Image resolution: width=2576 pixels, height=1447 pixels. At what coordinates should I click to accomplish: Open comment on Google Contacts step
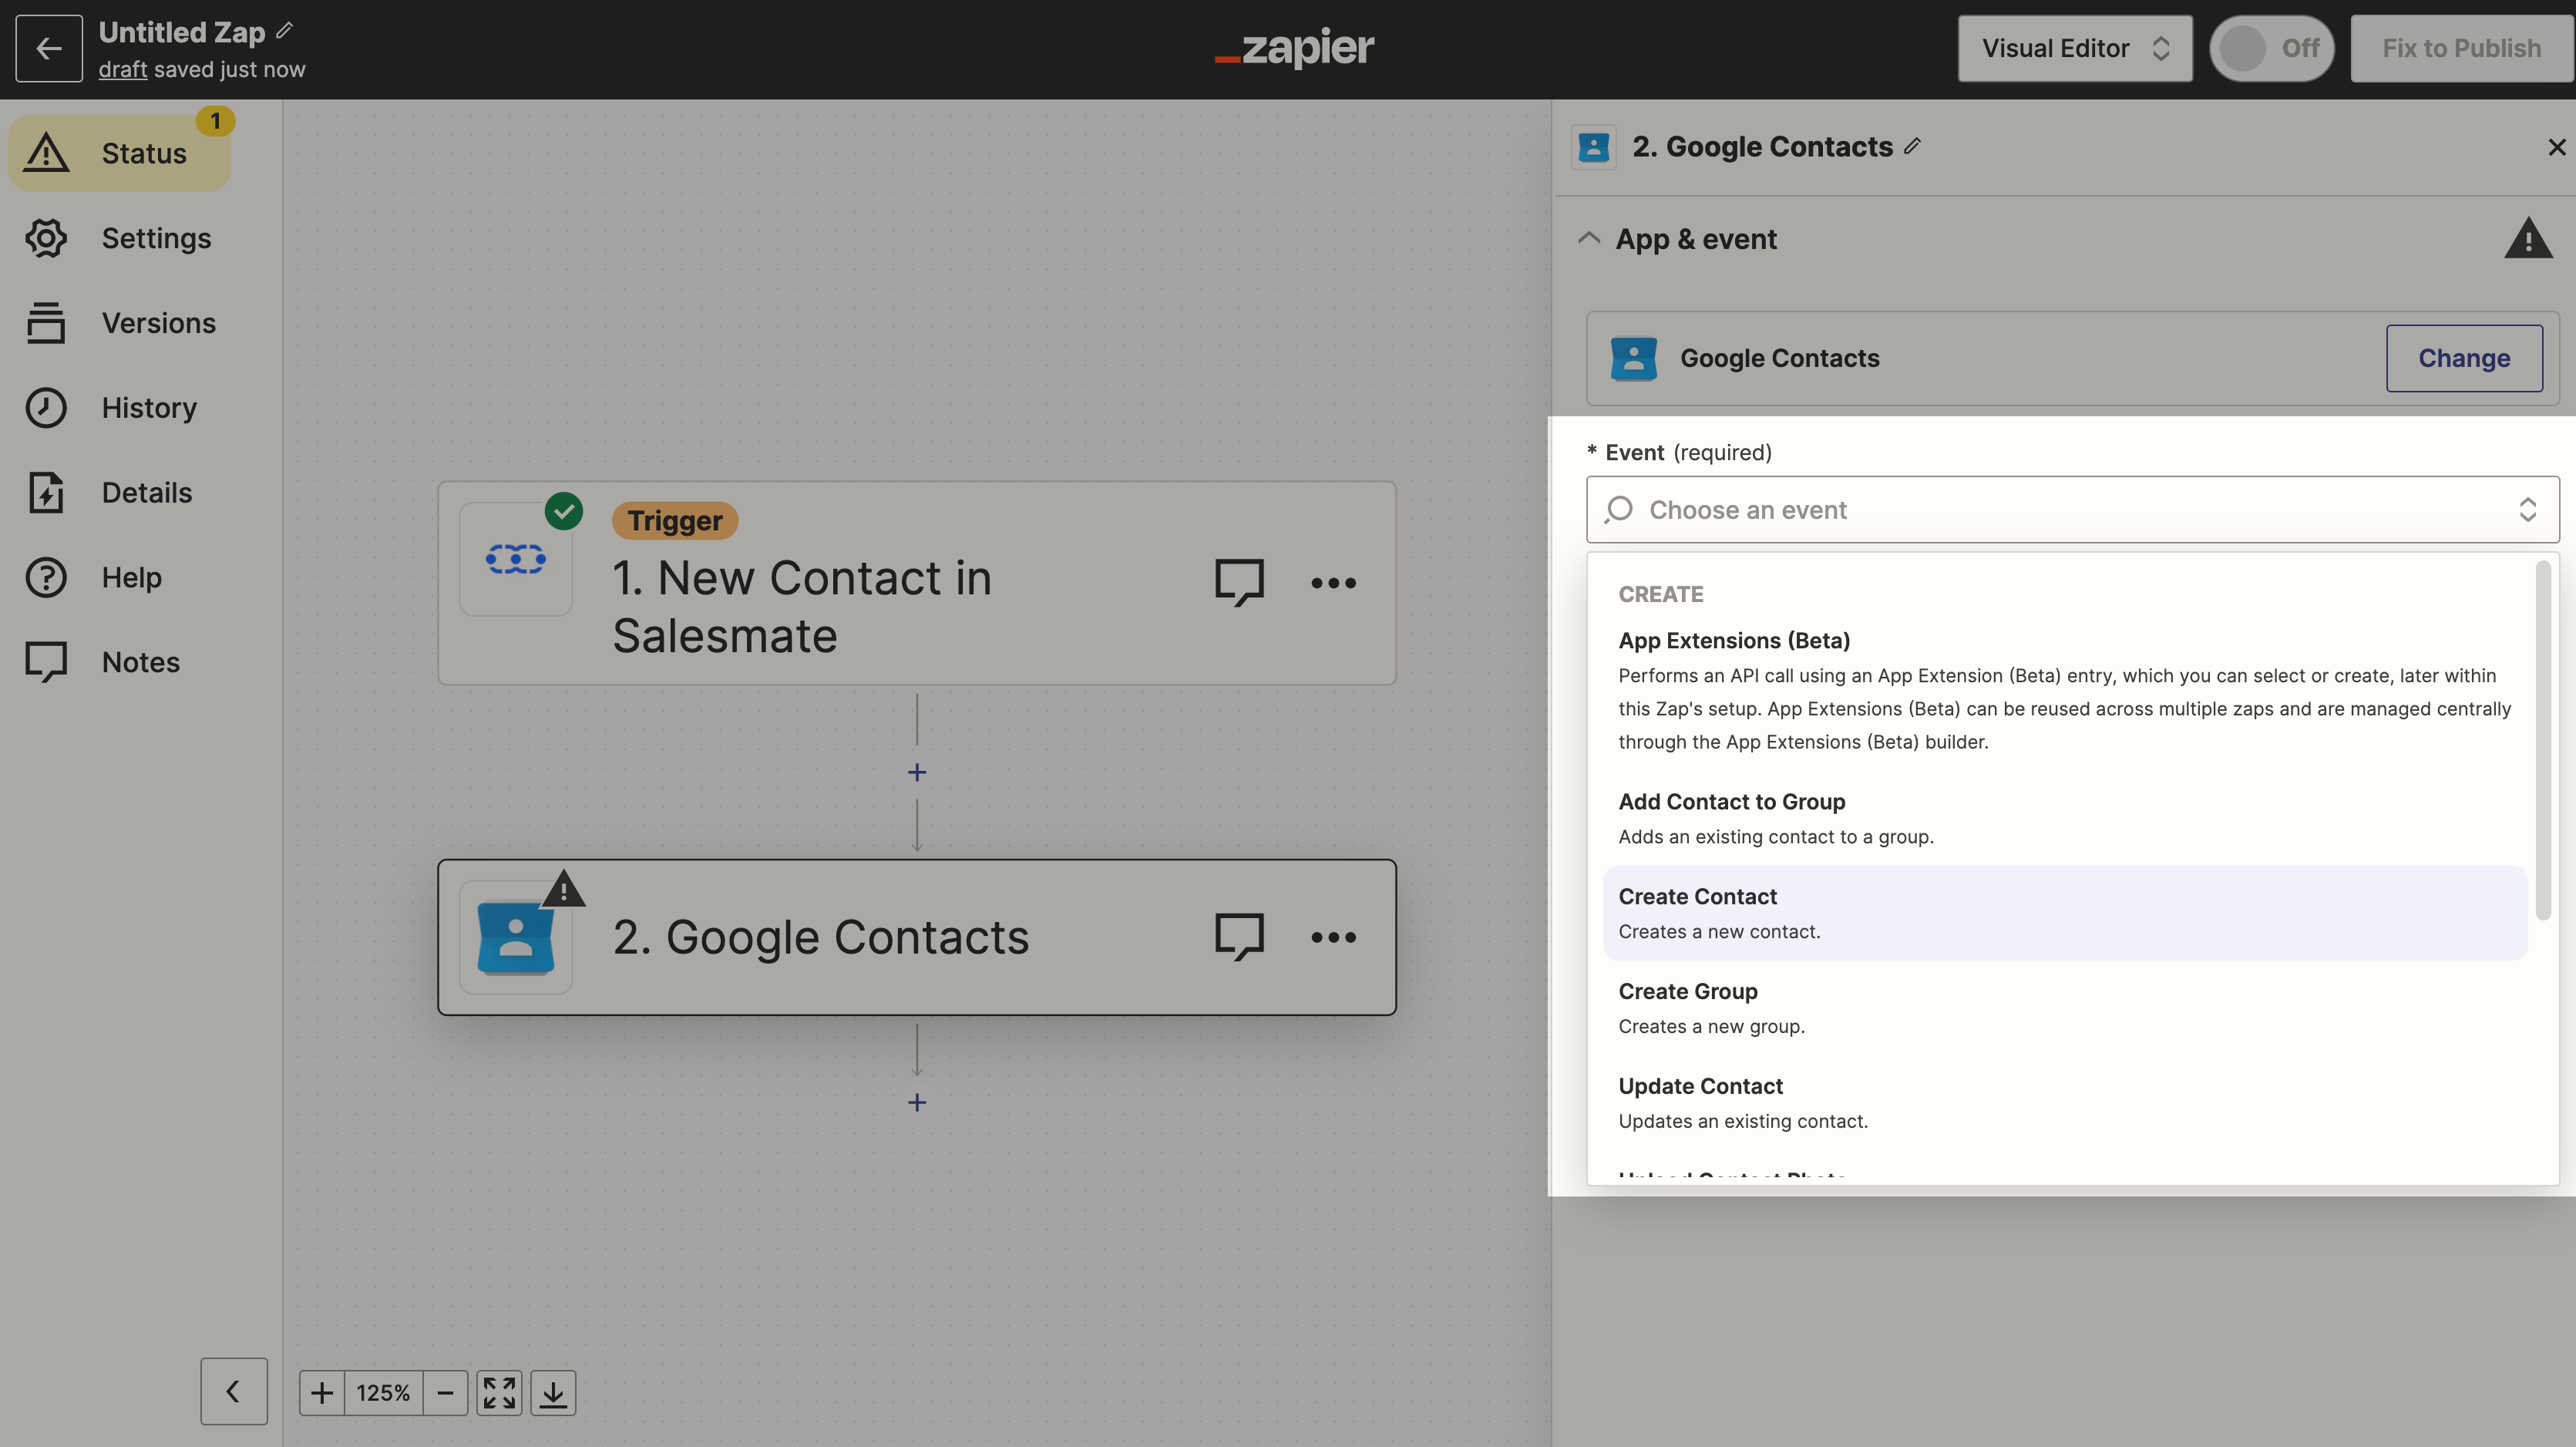pos(1240,937)
